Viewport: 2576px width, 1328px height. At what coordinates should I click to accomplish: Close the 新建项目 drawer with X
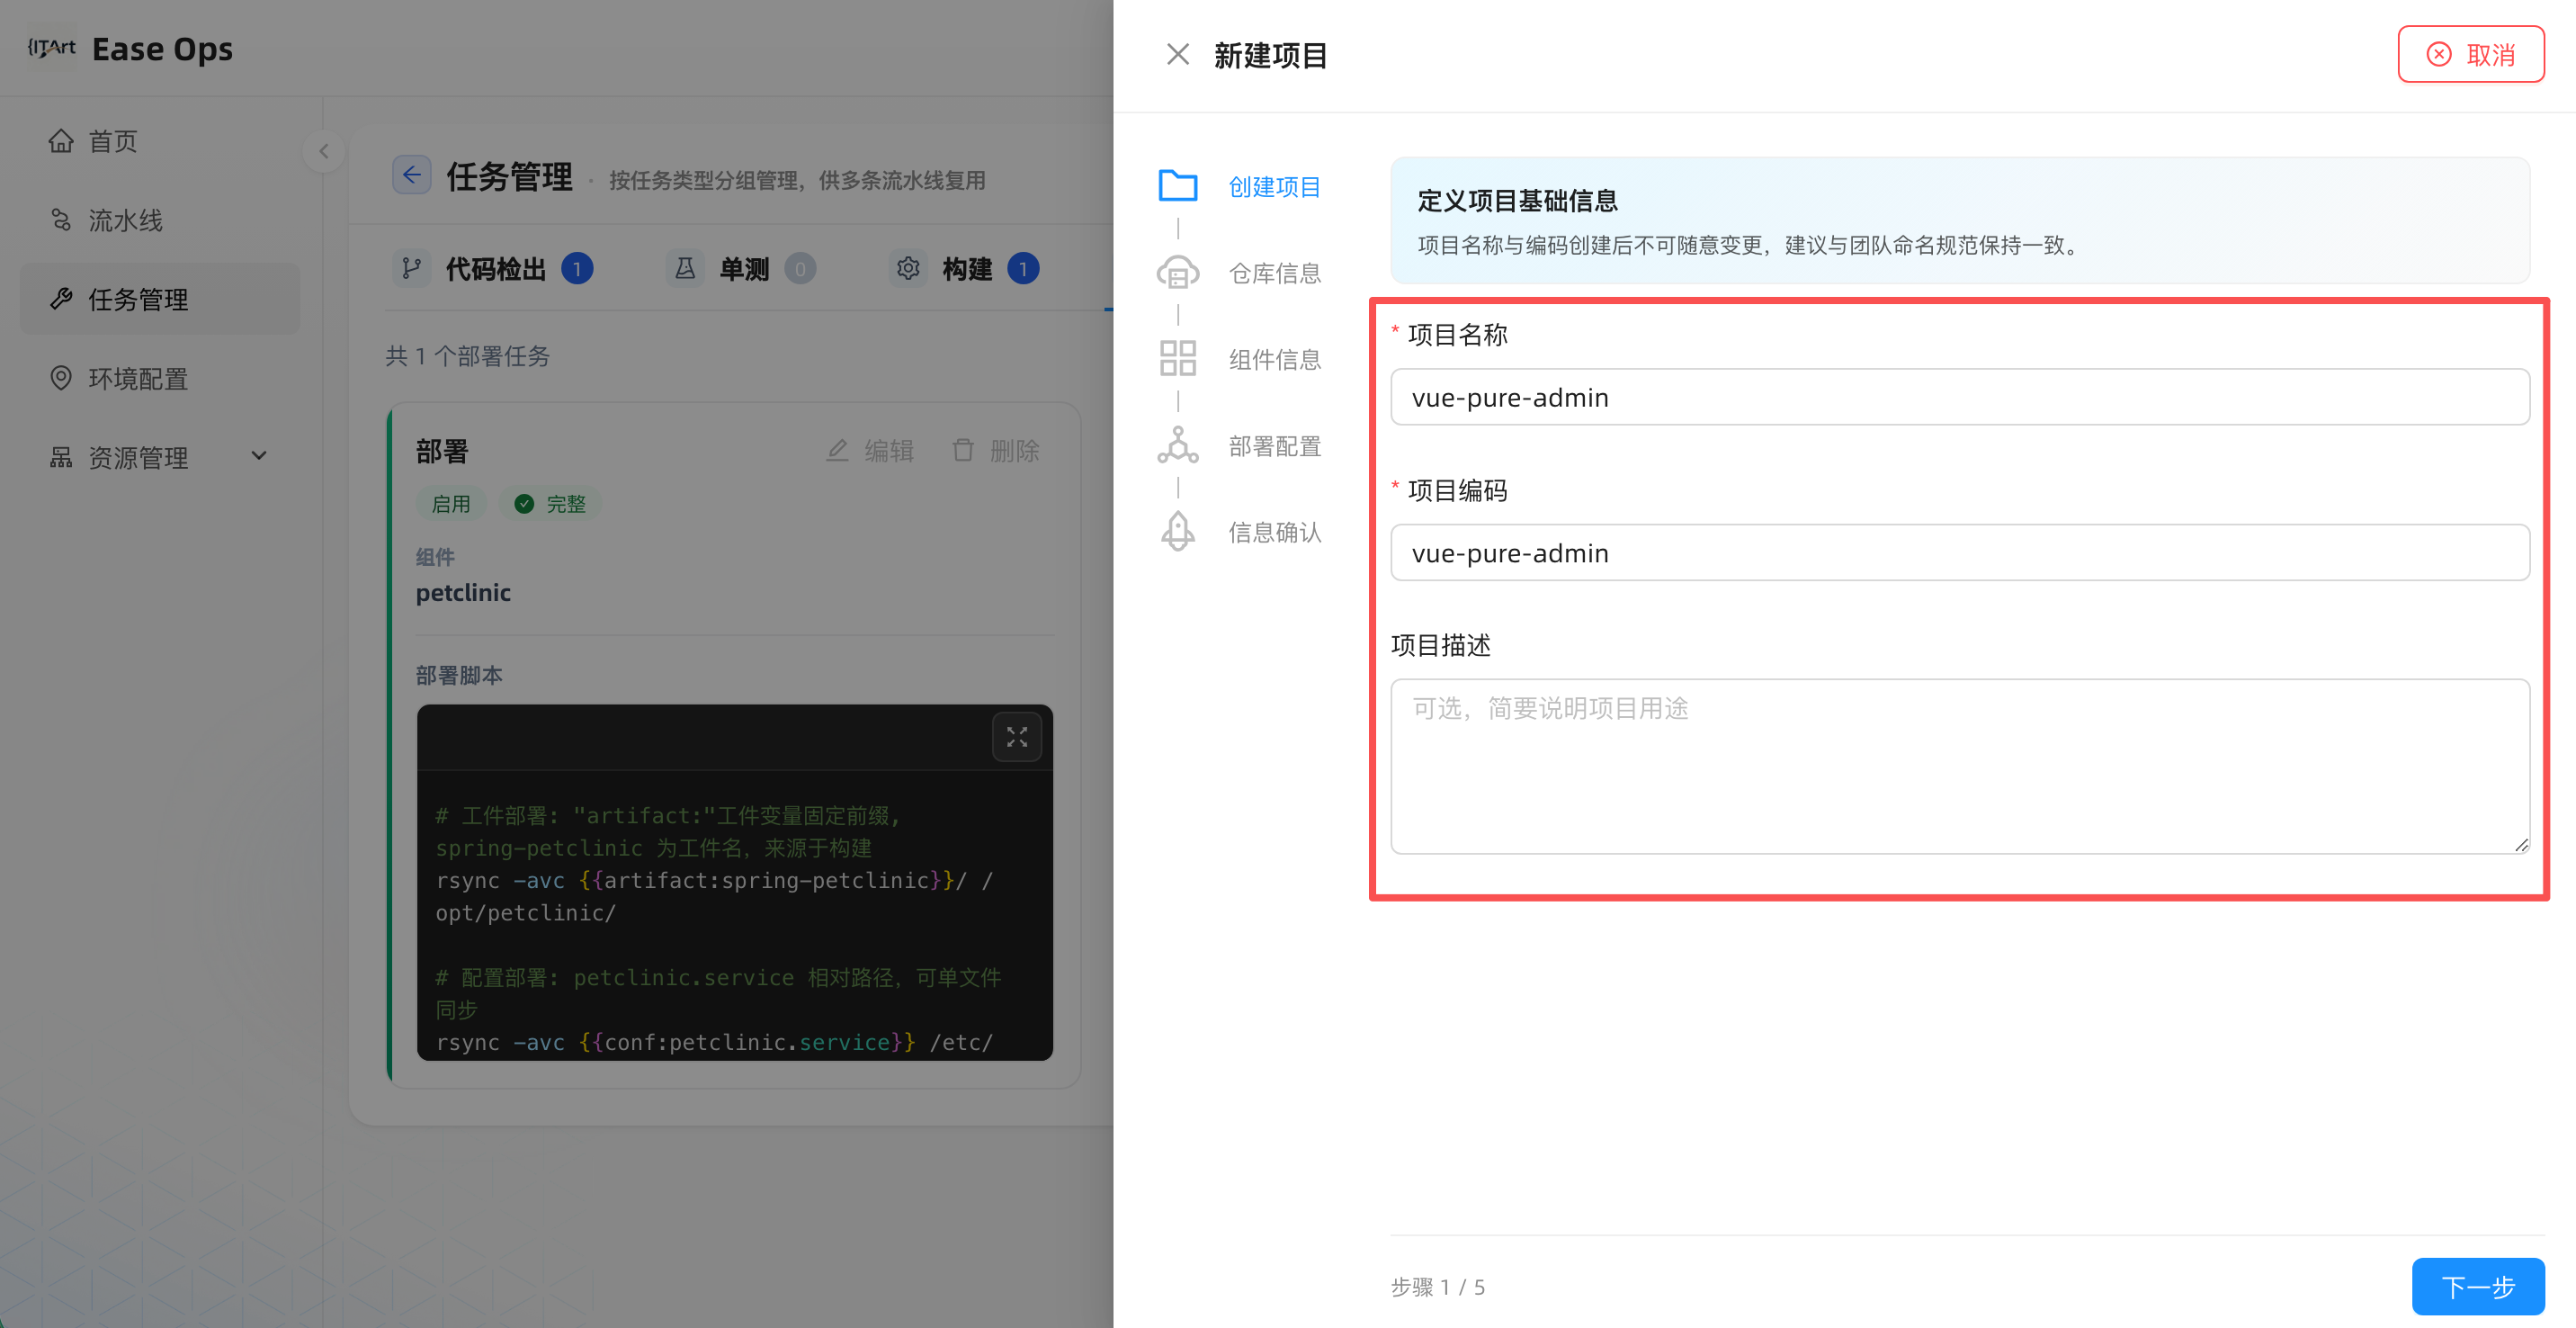pyautogui.click(x=1177, y=54)
